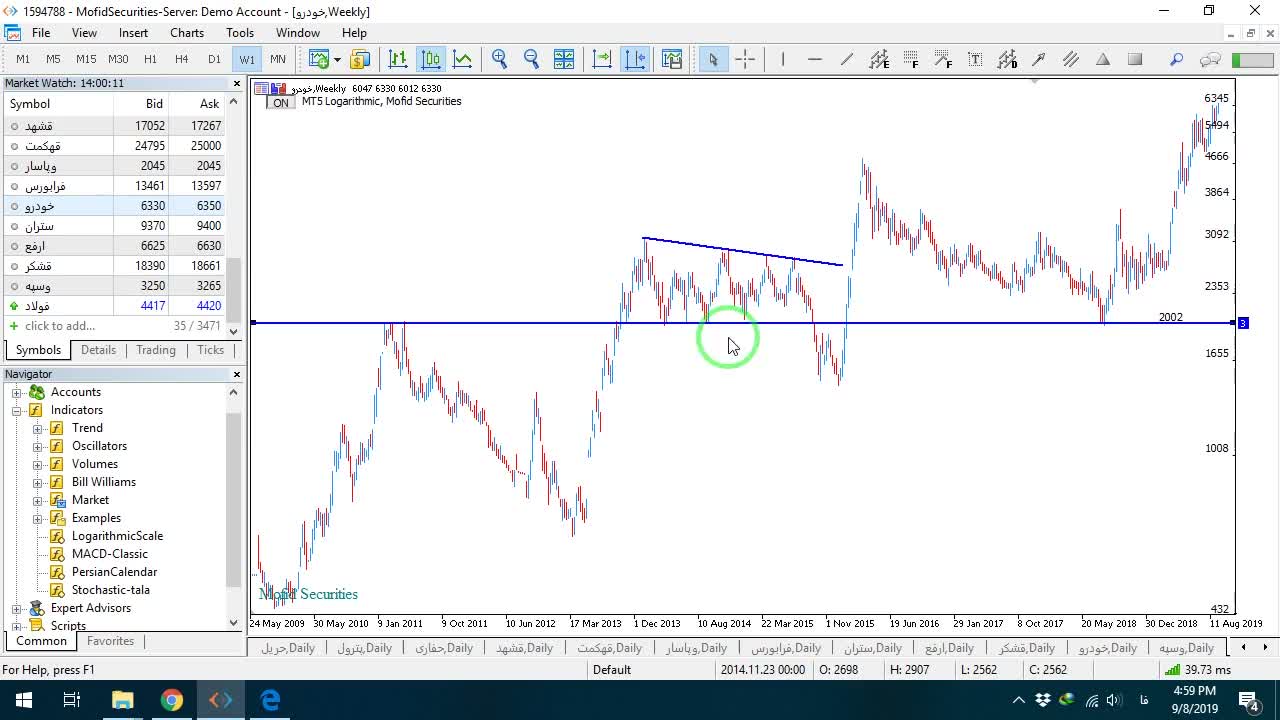Zoom out on the chart
Screen dimensions: 1280x720
532,59
